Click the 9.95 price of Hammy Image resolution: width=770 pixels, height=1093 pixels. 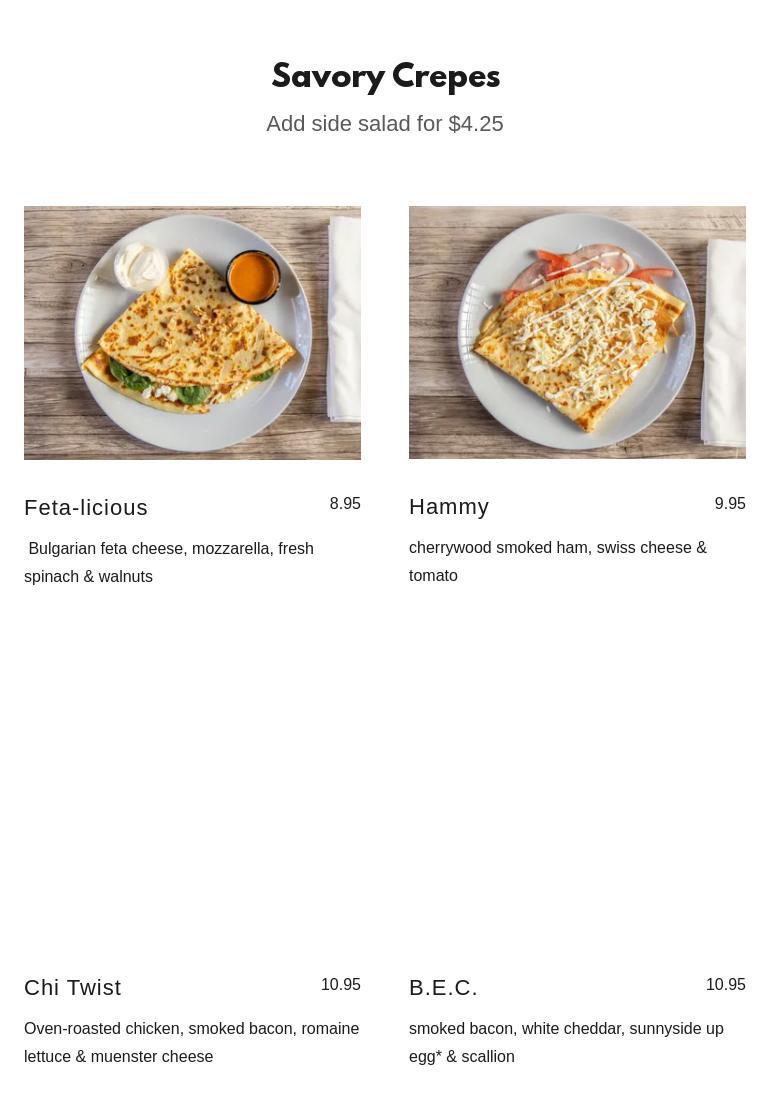tap(730, 503)
